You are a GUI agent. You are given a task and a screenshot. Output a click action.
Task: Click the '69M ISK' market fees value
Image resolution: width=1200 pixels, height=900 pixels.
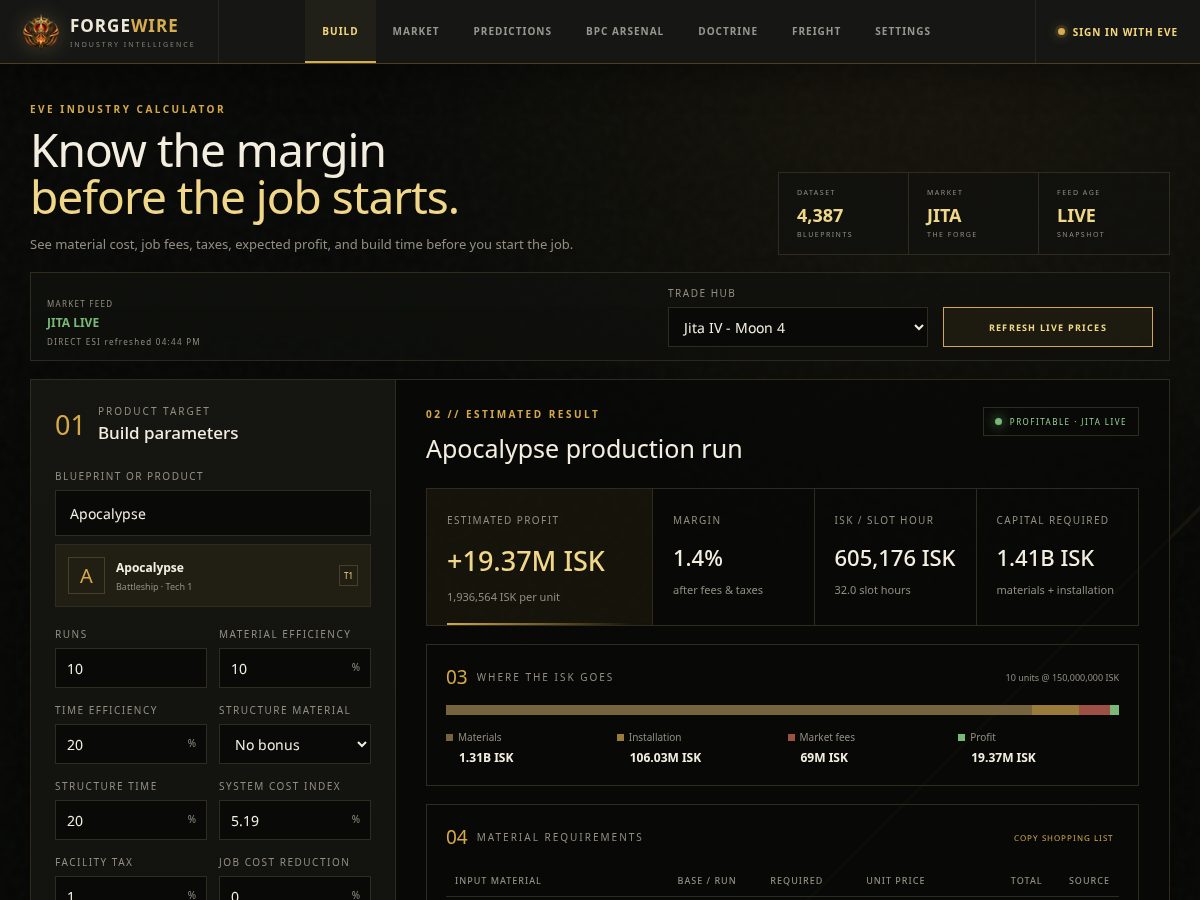tap(824, 757)
